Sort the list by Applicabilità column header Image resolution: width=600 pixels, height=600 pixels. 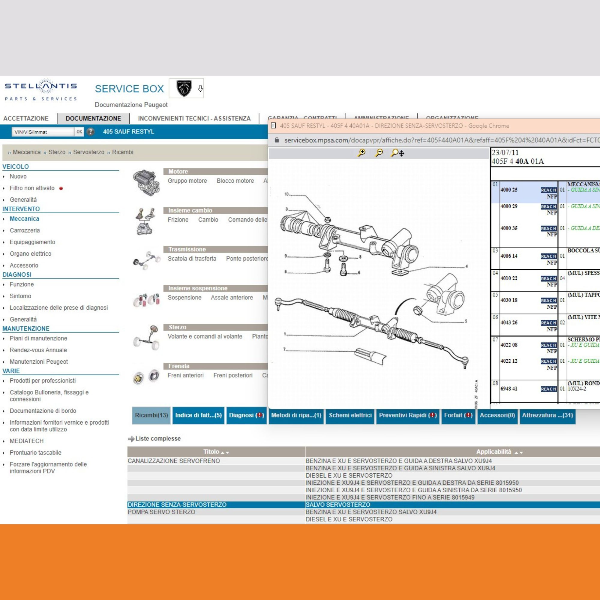[494, 452]
